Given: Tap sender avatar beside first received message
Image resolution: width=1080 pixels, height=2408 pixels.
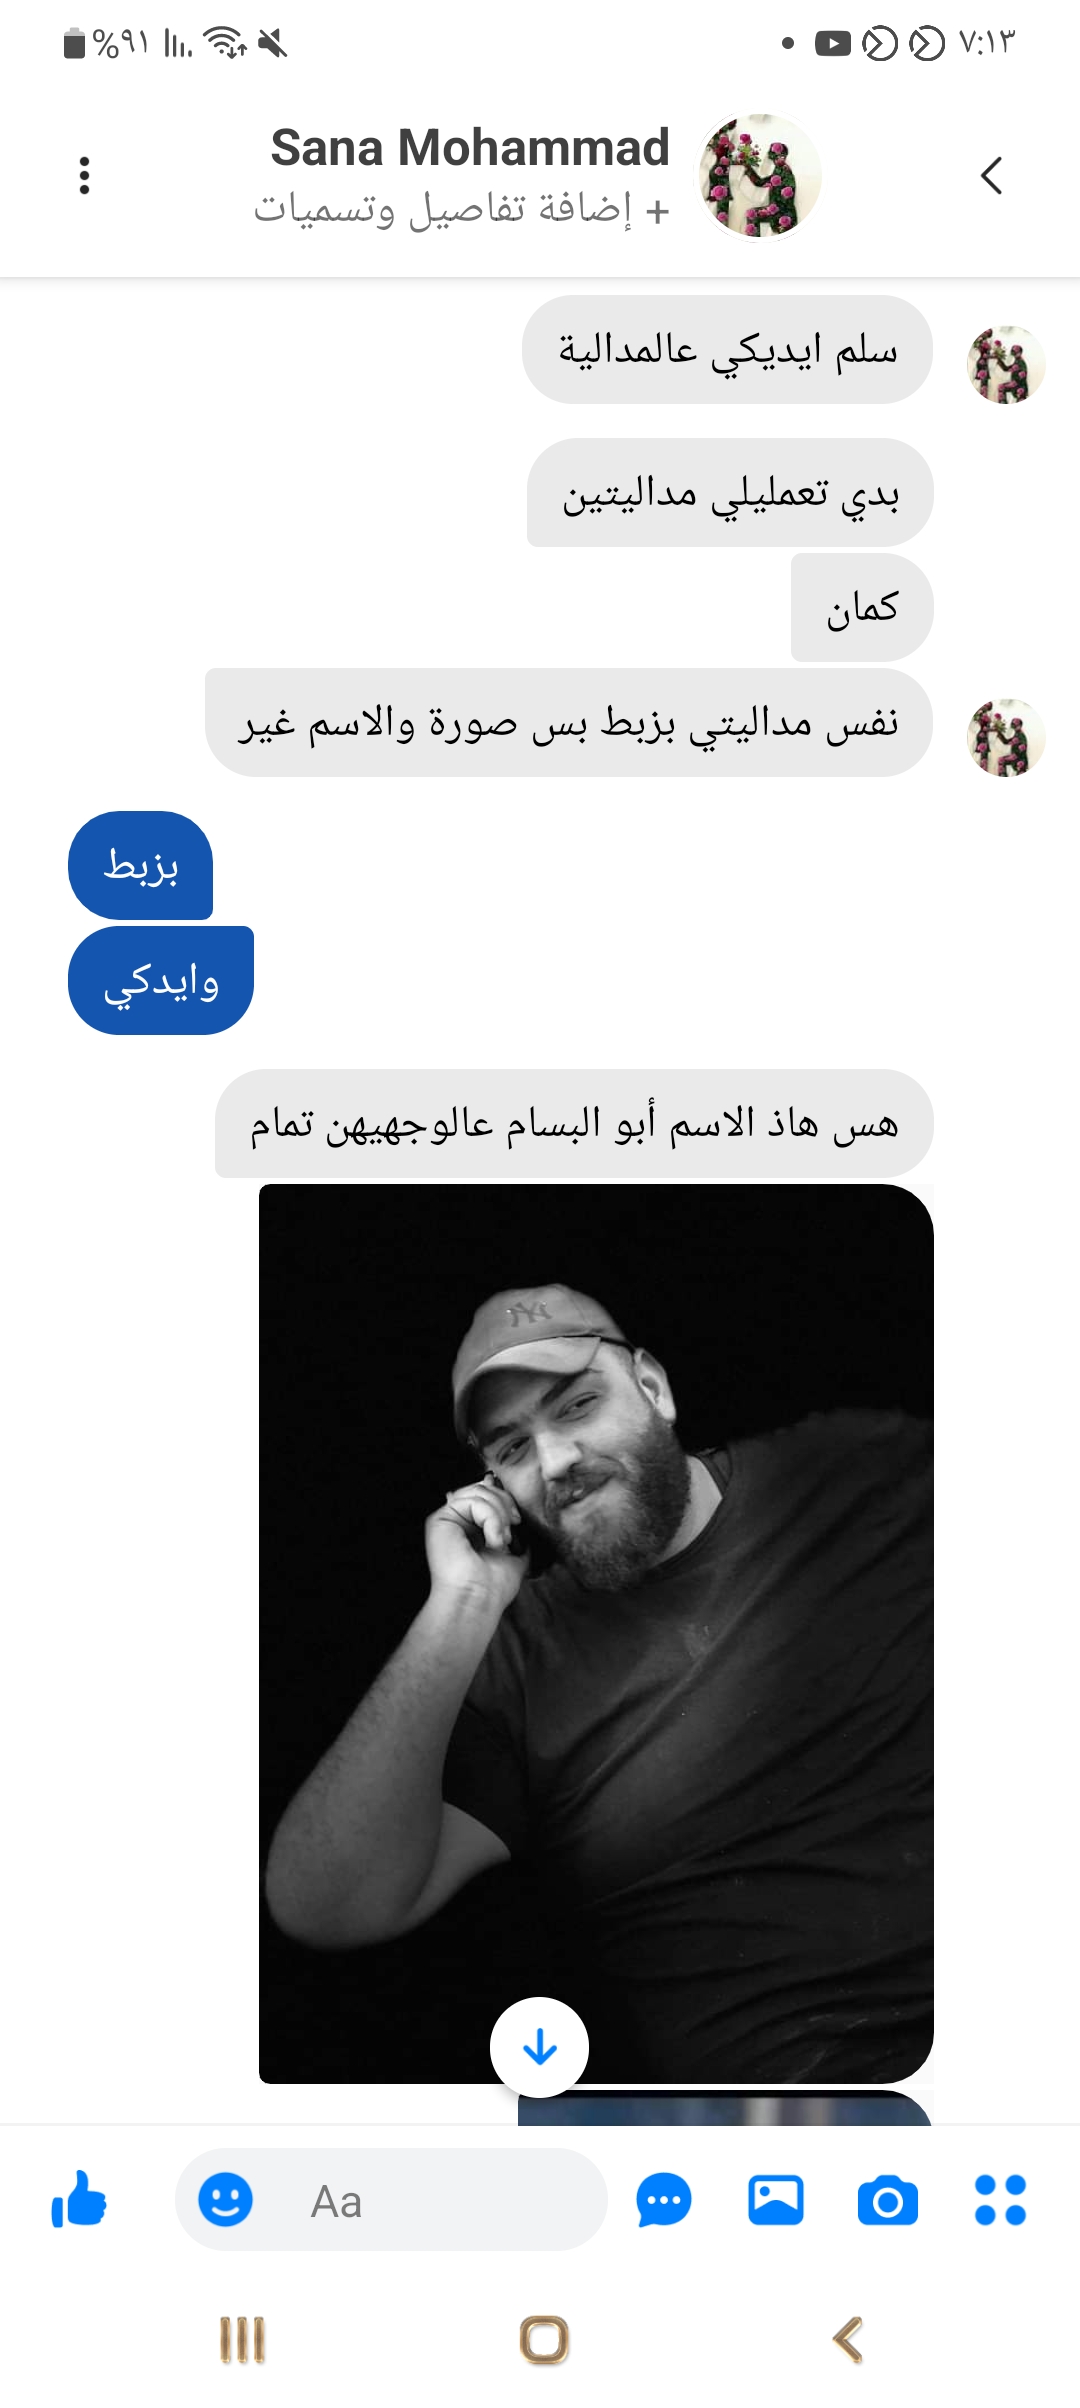Looking at the screenshot, I should (x=1006, y=364).
